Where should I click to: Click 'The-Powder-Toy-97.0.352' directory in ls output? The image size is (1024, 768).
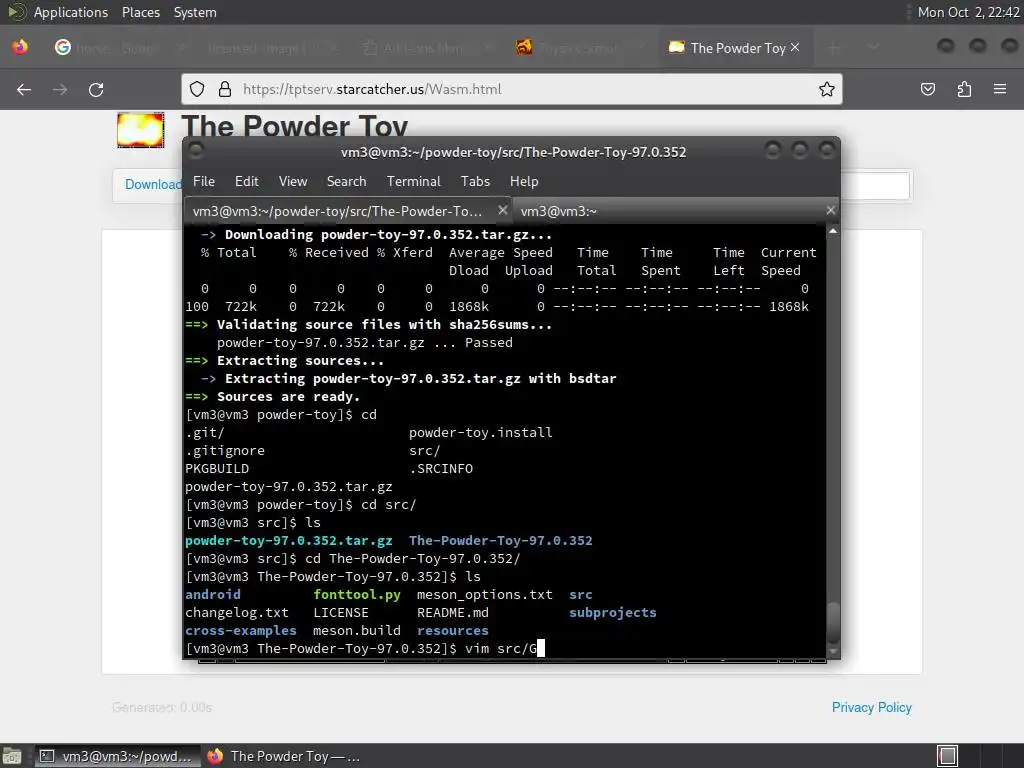tap(500, 541)
